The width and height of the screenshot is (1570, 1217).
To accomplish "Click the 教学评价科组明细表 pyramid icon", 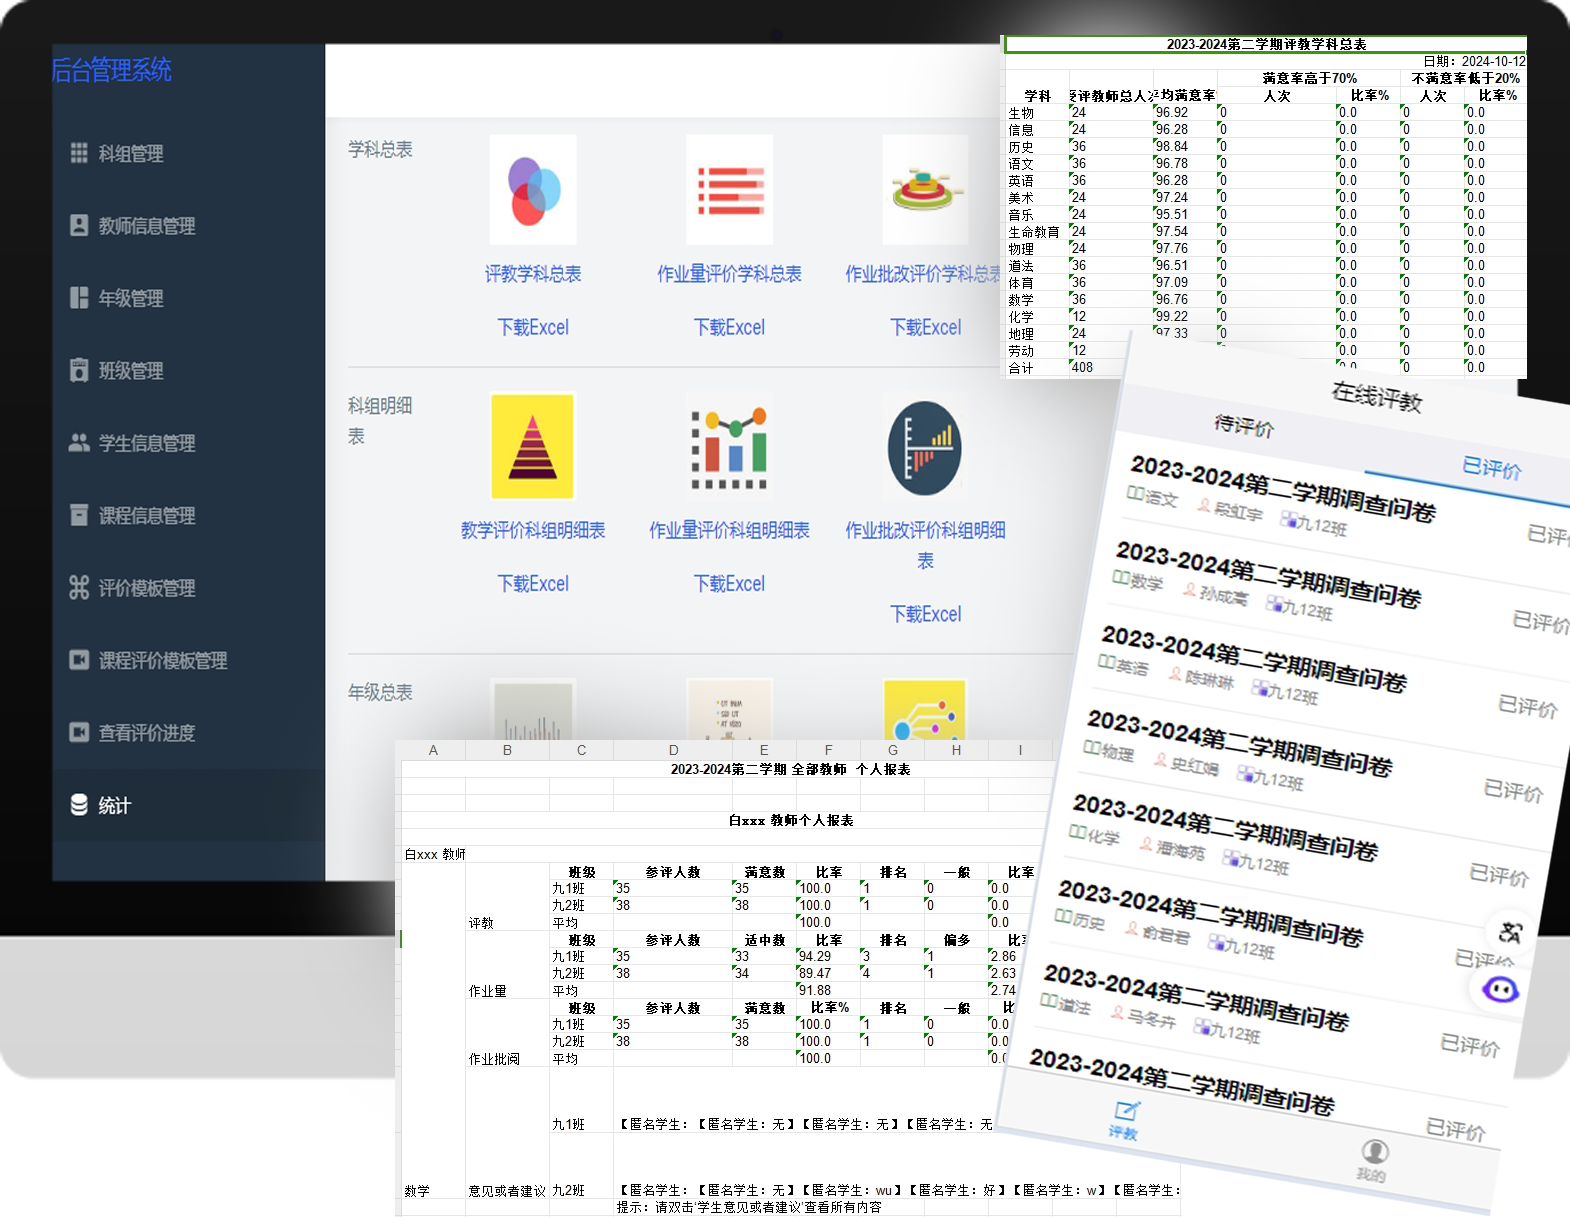I will pyautogui.click(x=533, y=446).
